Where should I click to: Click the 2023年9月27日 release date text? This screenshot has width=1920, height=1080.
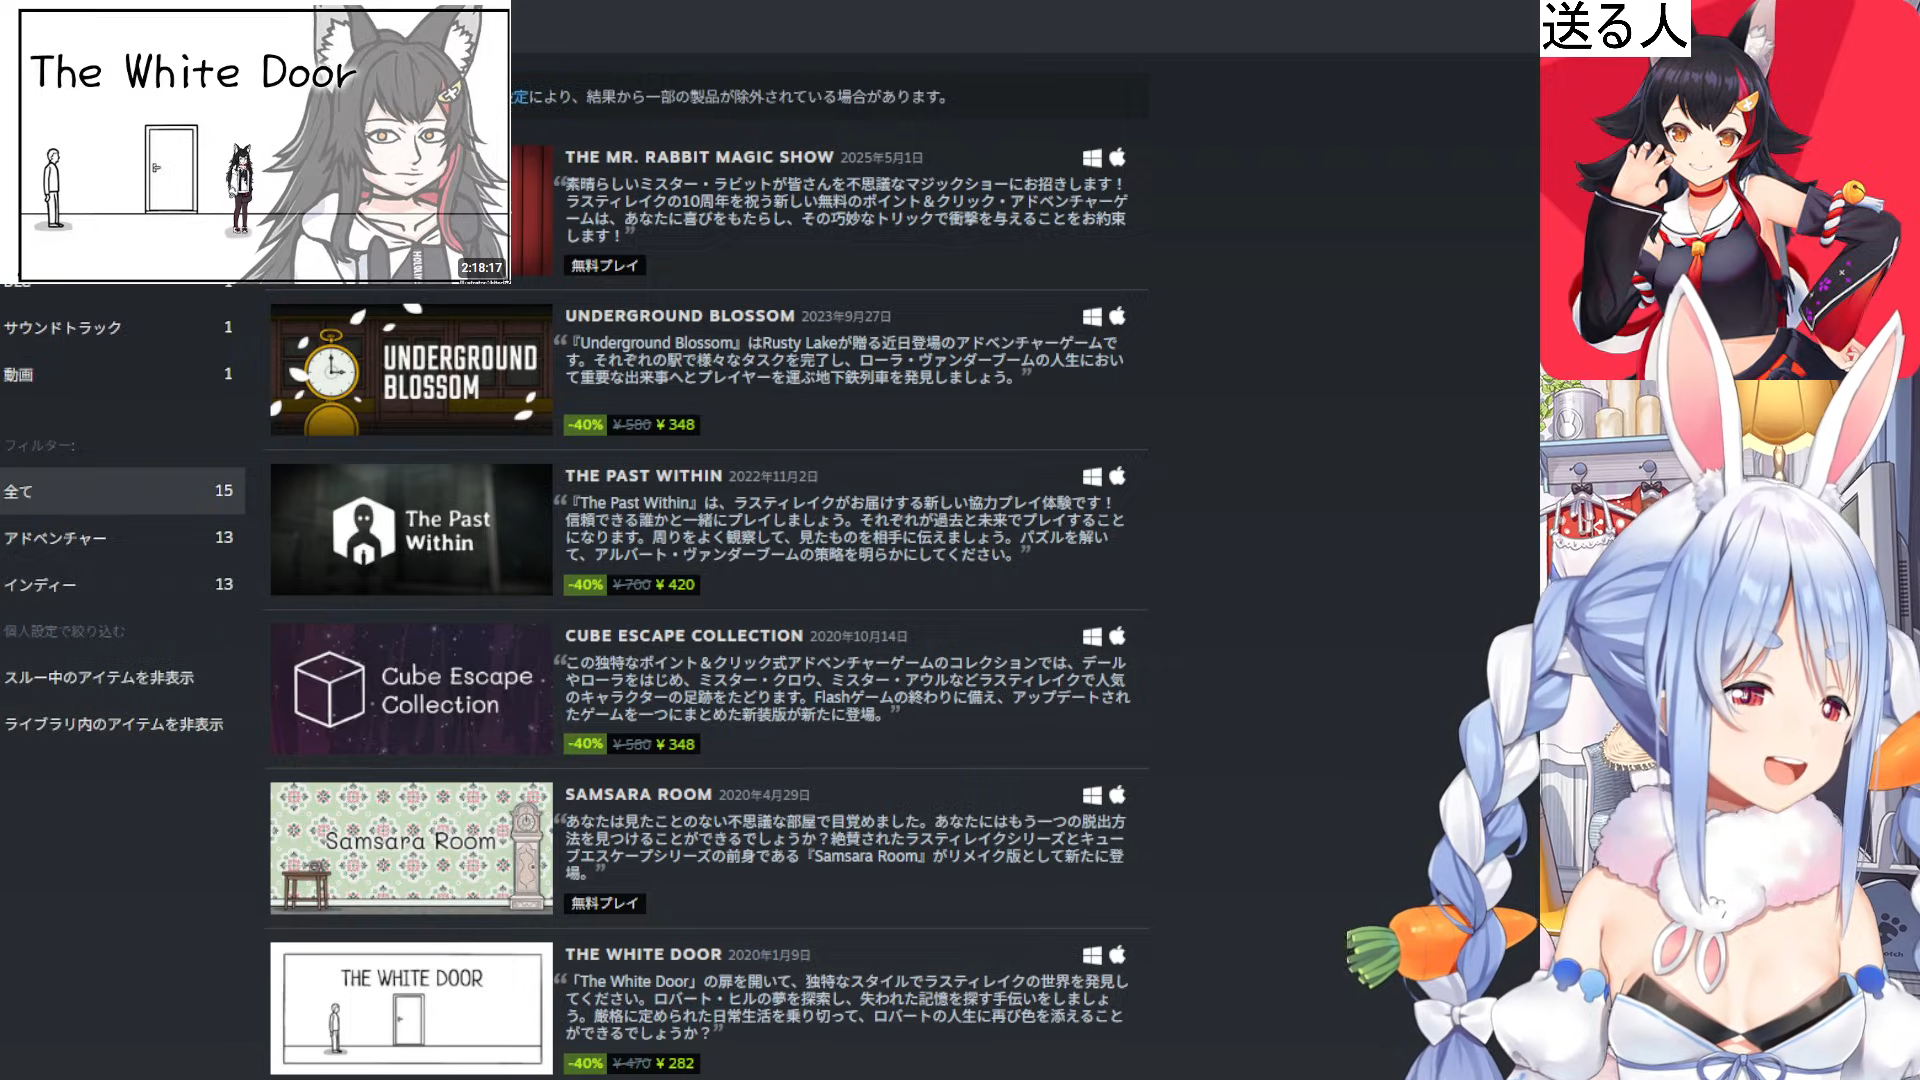846,317
